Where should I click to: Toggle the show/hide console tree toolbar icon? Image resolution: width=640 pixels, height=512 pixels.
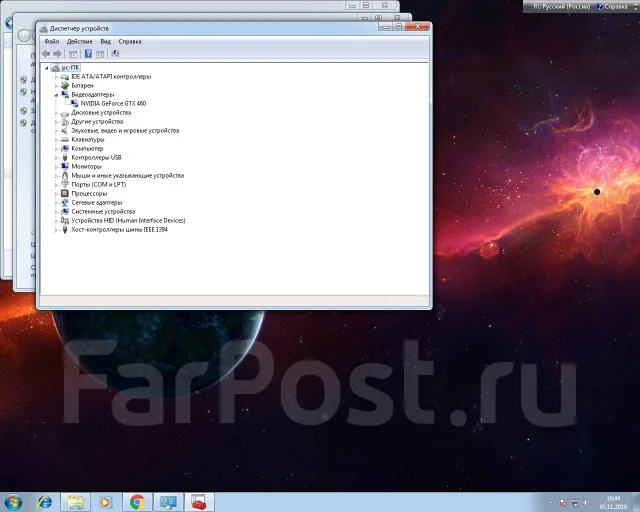tap(73, 54)
